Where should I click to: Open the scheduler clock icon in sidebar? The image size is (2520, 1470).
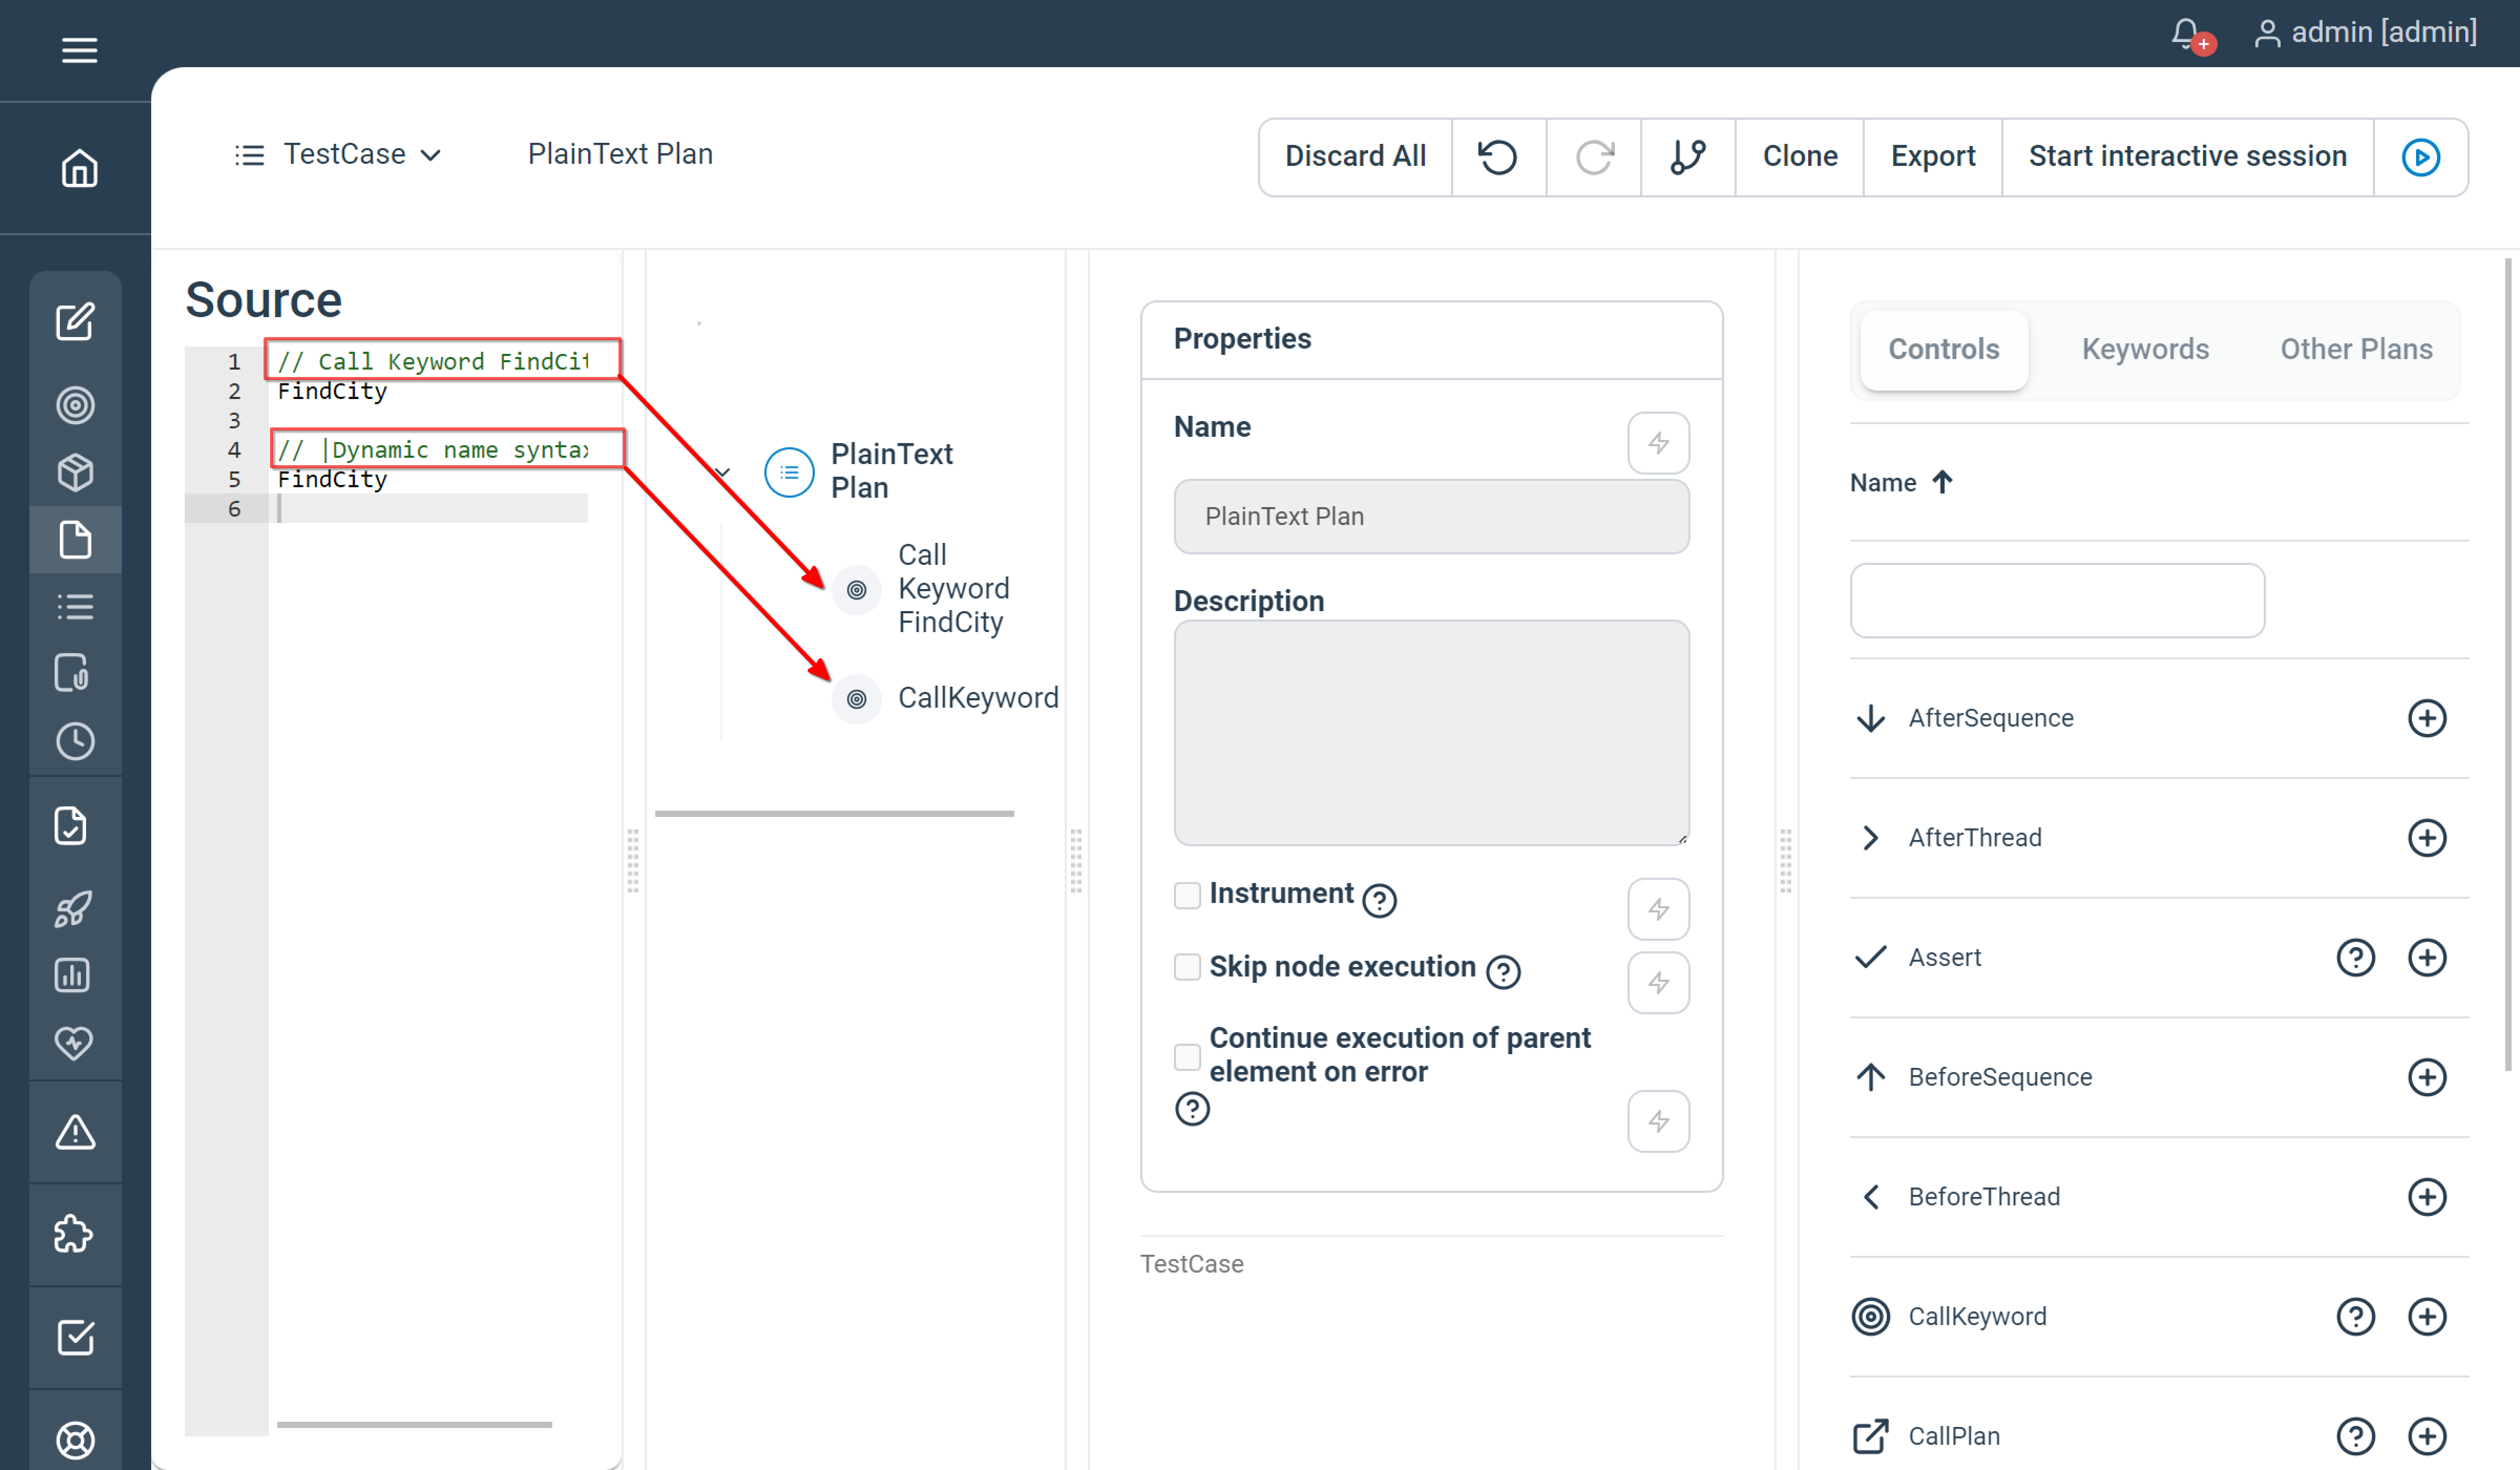click(x=76, y=741)
